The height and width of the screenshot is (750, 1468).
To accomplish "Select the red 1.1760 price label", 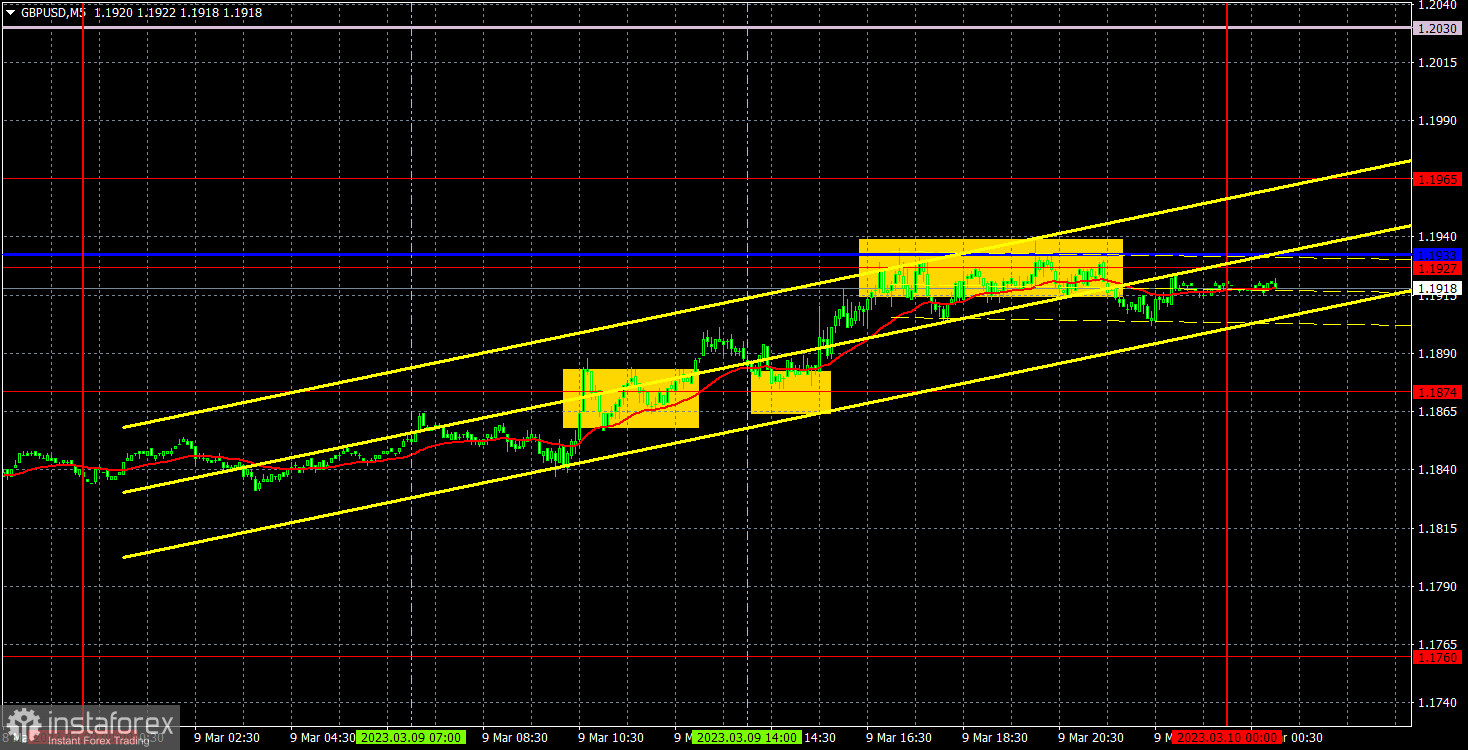I will (1438, 657).
